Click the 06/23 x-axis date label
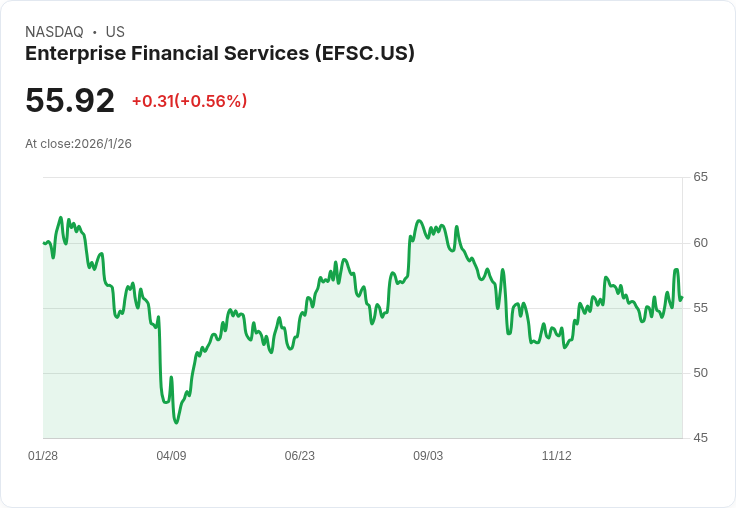The width and height of the screenshot is (736, 508). click(x=299, y=456)
